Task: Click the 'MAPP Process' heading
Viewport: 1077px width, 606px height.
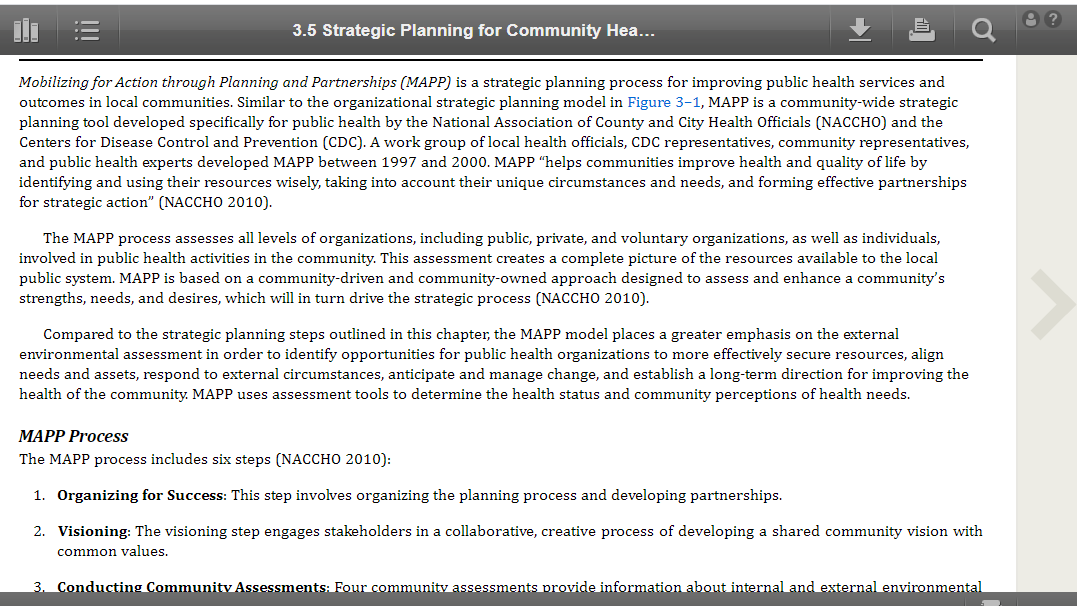Action: point(73,436)
